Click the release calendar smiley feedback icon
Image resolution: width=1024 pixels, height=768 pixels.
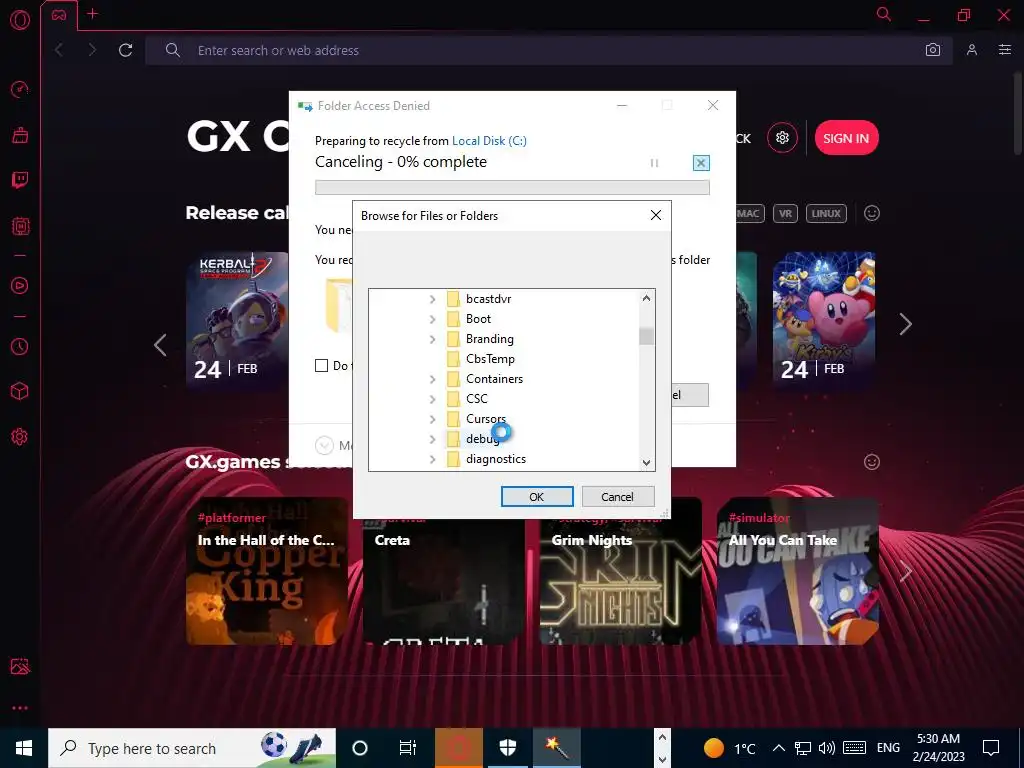coord(872,213)
